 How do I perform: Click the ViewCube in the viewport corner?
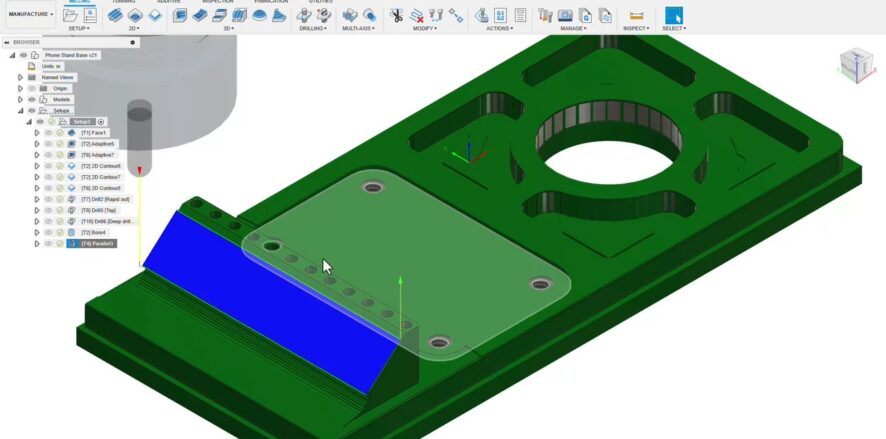[x=854, y=66]
